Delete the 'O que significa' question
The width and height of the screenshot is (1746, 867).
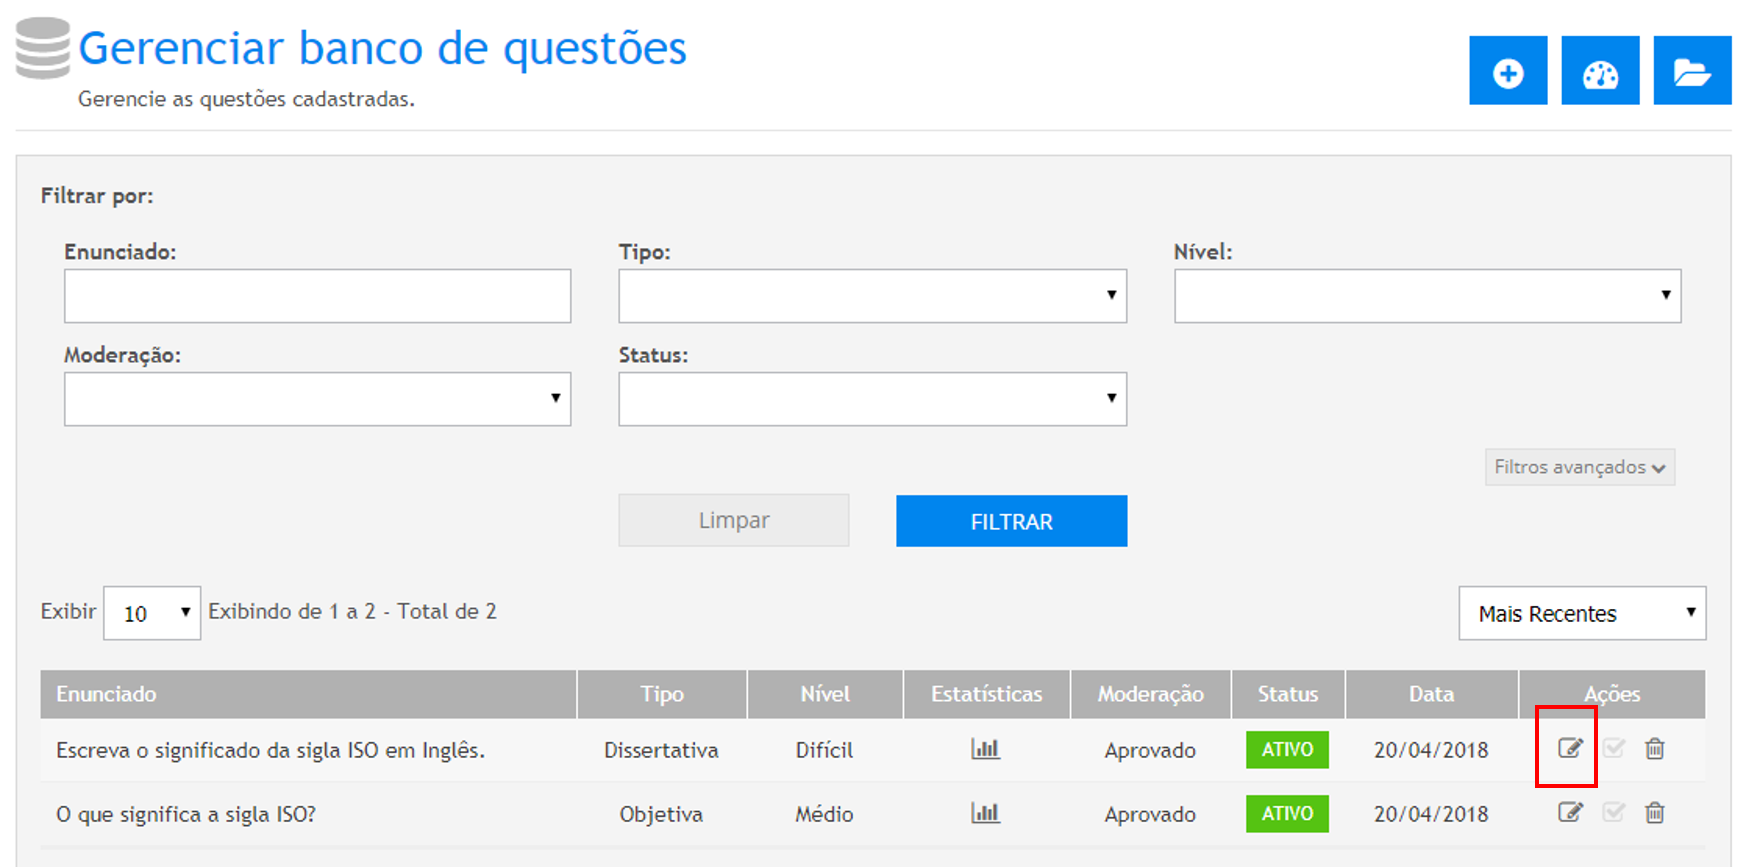pyautogui.click(x=1655, y=812)
